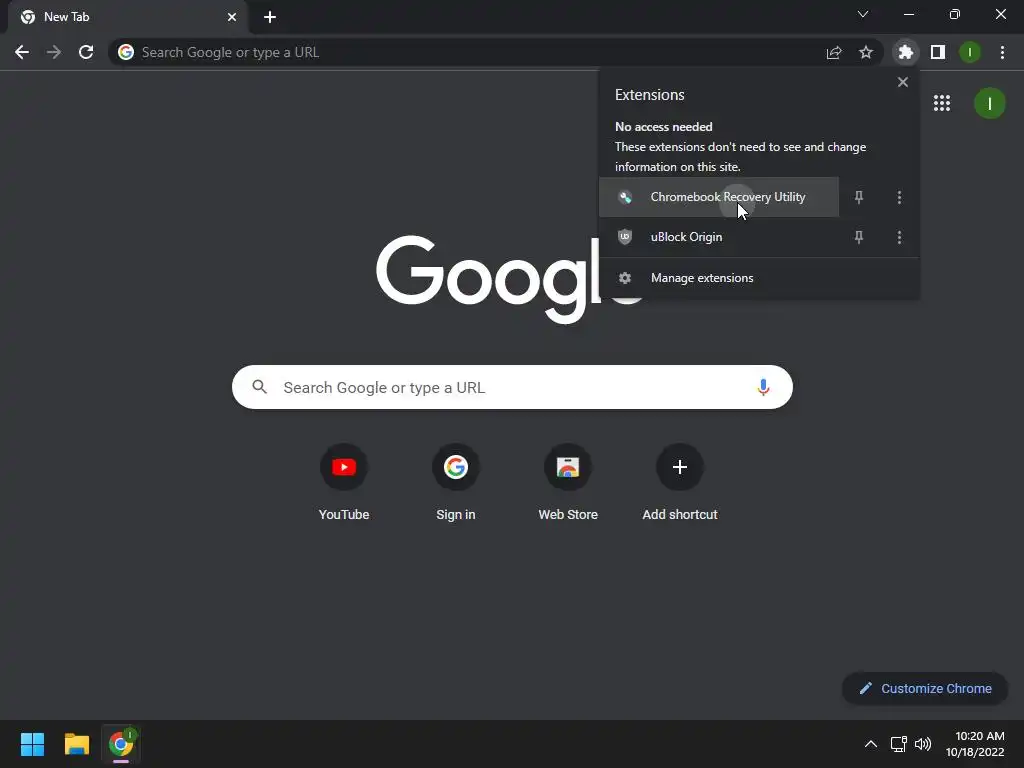1024x768 pixels.
Task: Open the side panel icon
Action: 938,52
